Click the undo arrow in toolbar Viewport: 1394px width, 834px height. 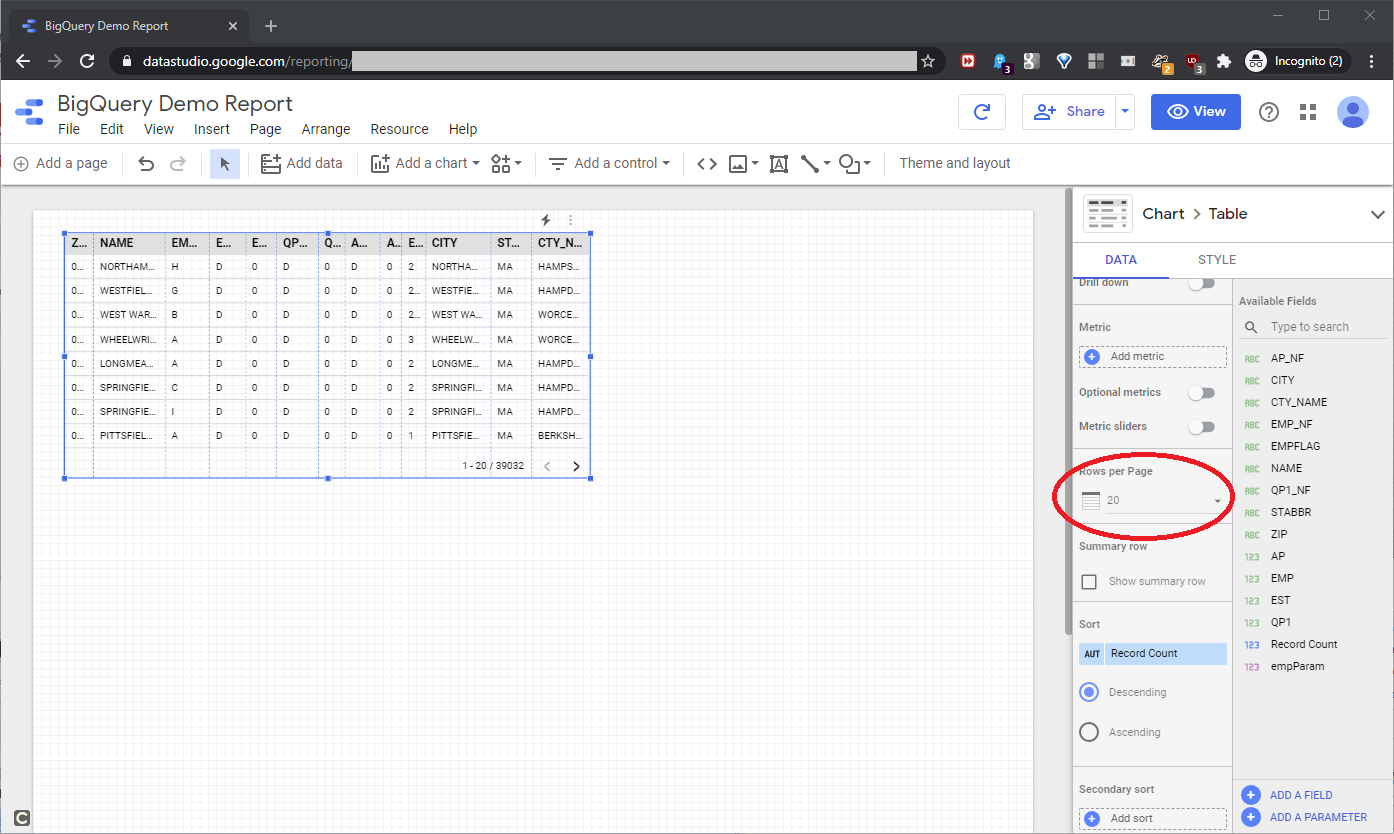[x=146, y=163]
